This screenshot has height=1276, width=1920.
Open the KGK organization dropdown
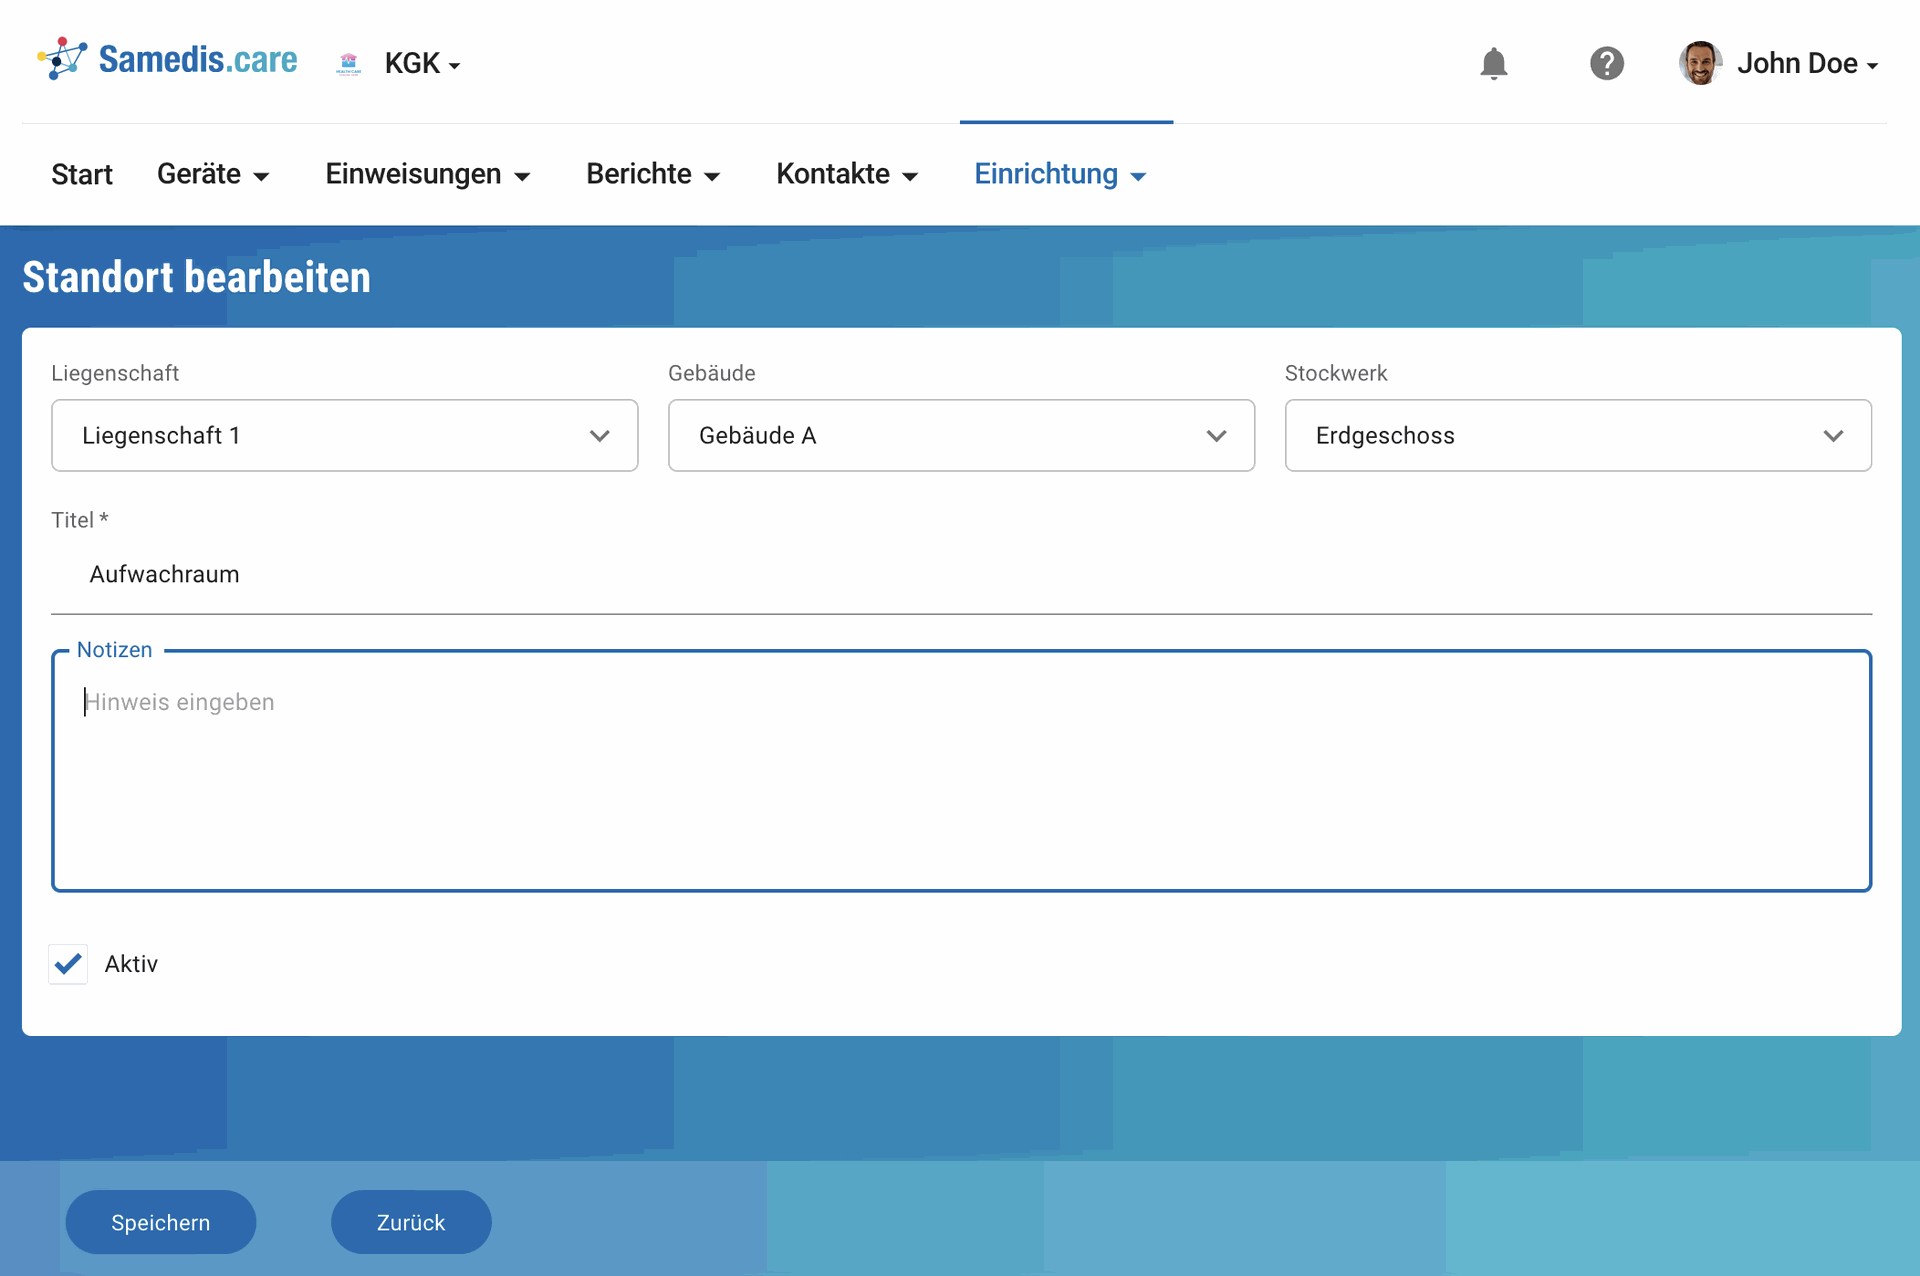pyautogui.click(x=422, y=64)
